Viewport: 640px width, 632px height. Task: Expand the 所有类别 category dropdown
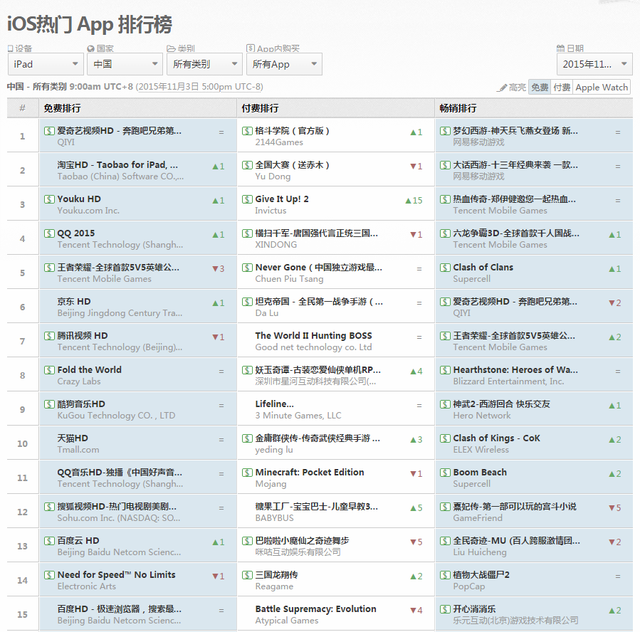204,64
